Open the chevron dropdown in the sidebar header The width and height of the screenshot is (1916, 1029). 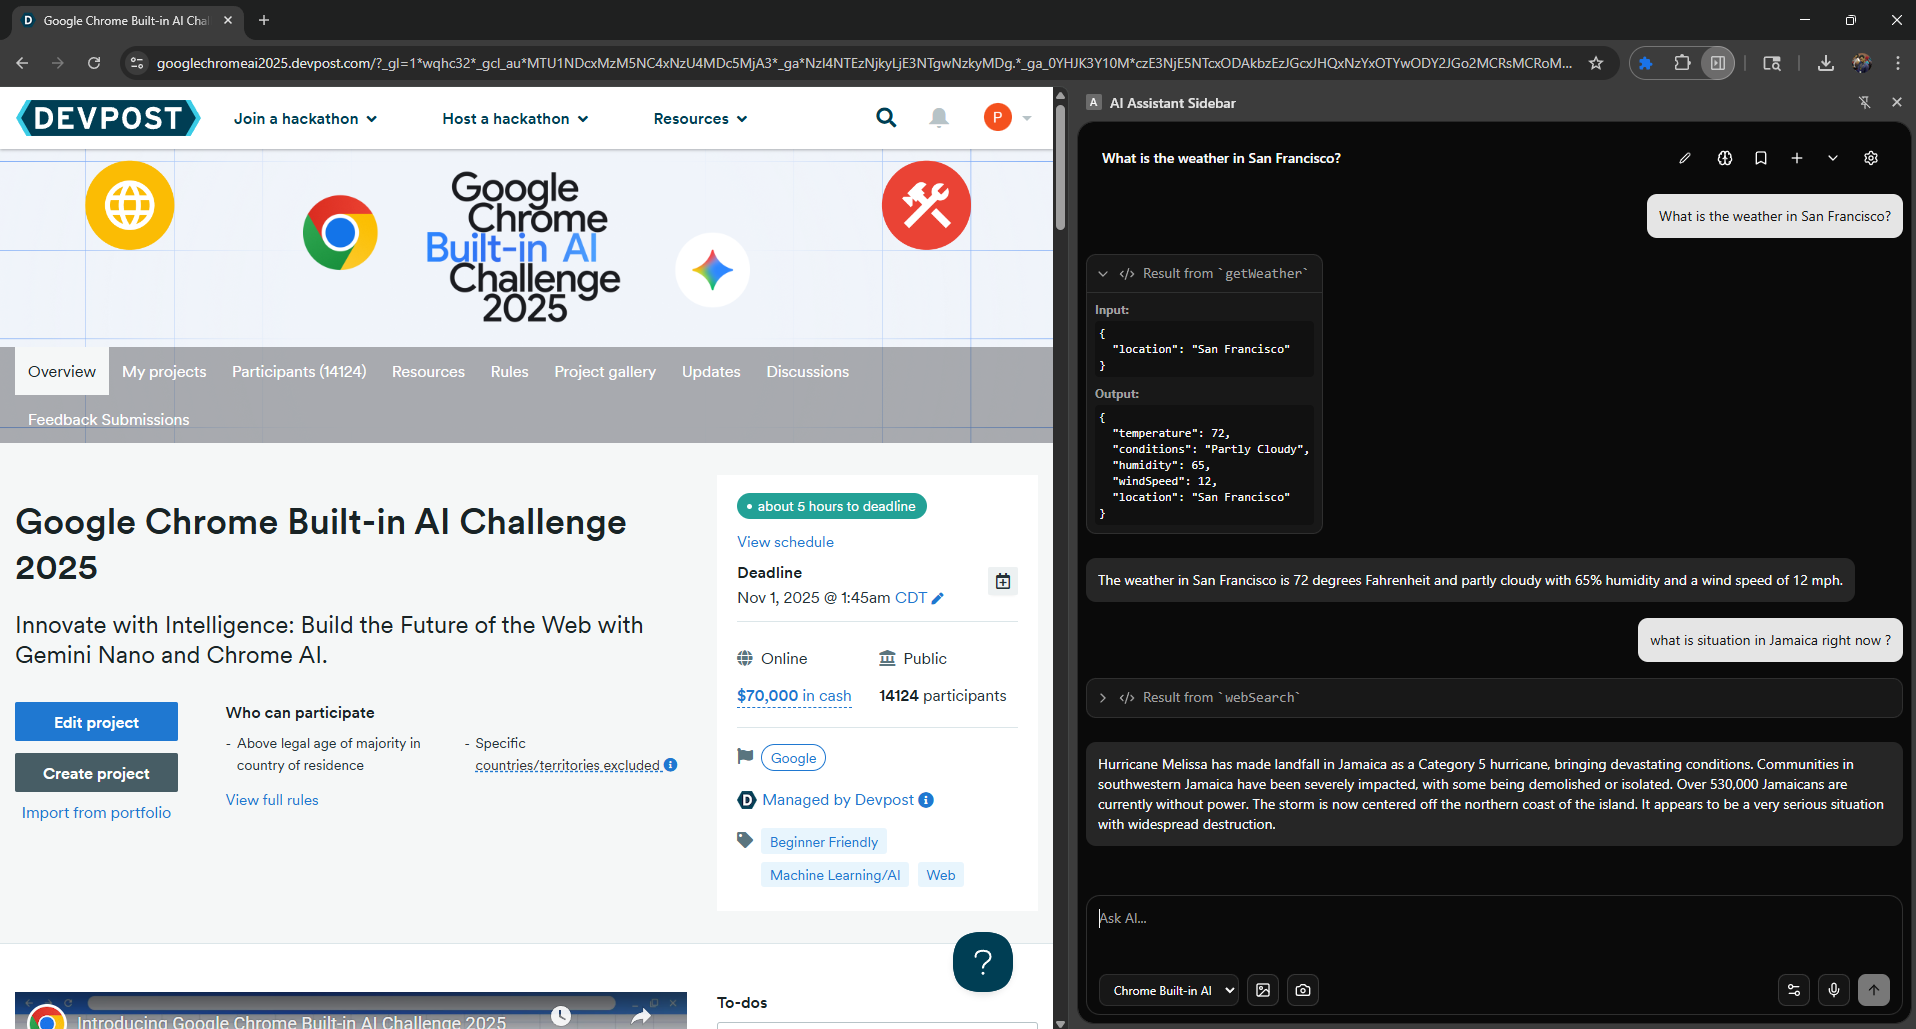(1833, 158)
